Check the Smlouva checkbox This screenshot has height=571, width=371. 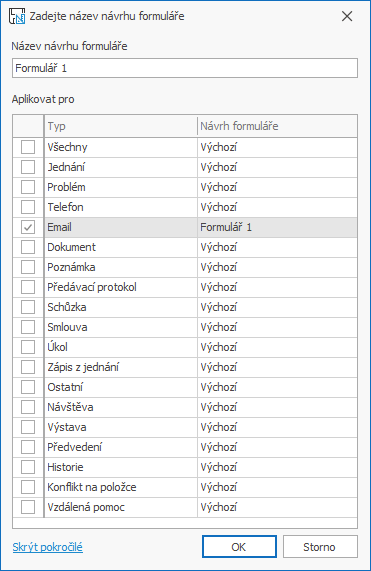pos(28,327)
